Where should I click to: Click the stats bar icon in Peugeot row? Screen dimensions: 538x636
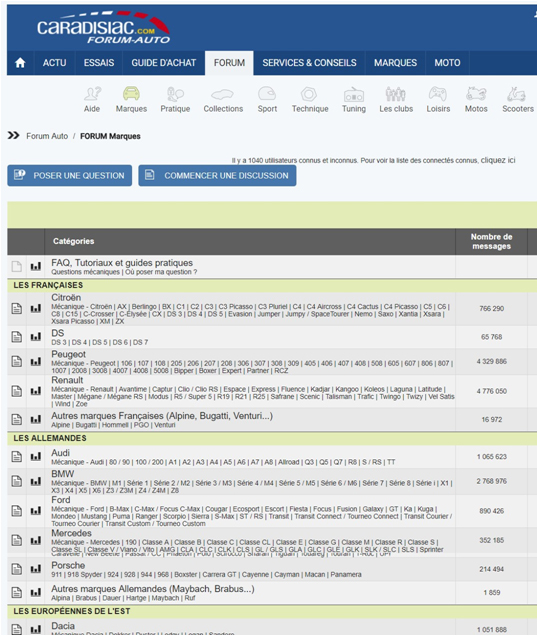[x=36, y=361]
